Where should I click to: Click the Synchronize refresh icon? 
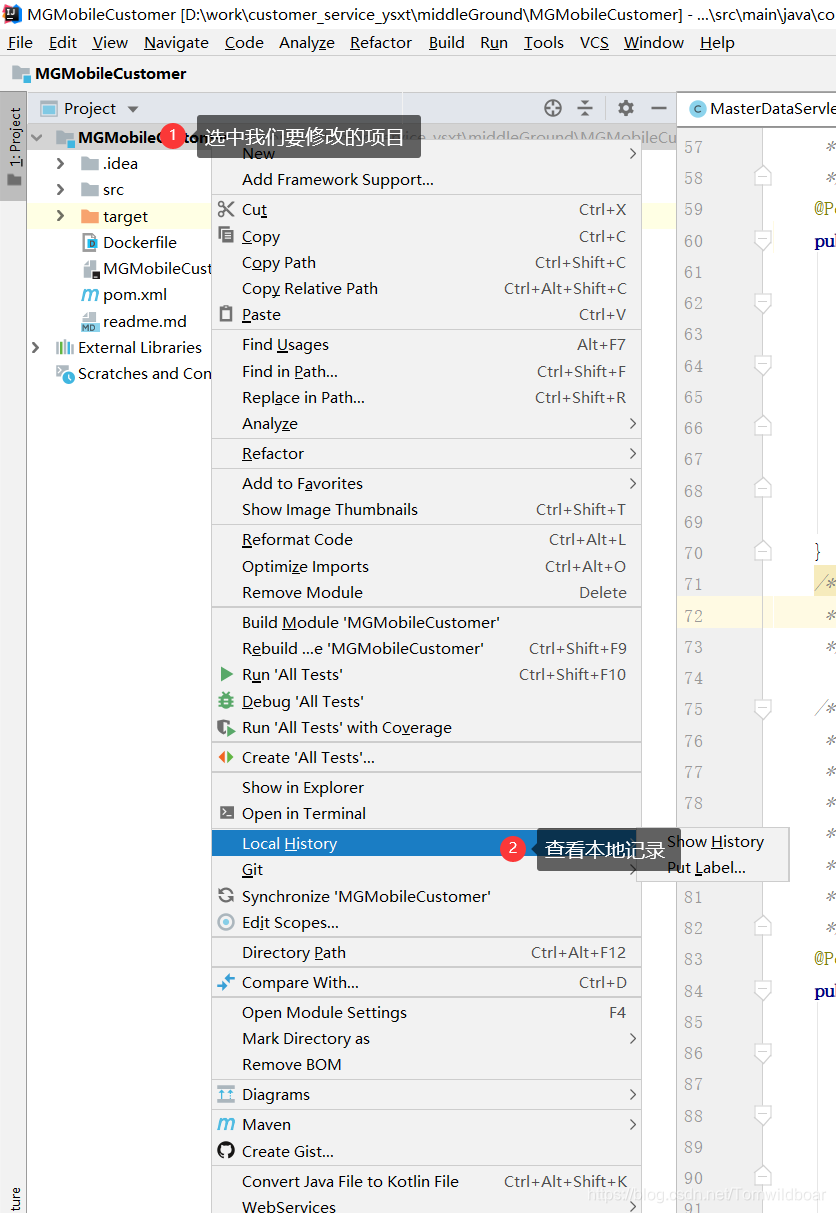(x=226, y=896)
